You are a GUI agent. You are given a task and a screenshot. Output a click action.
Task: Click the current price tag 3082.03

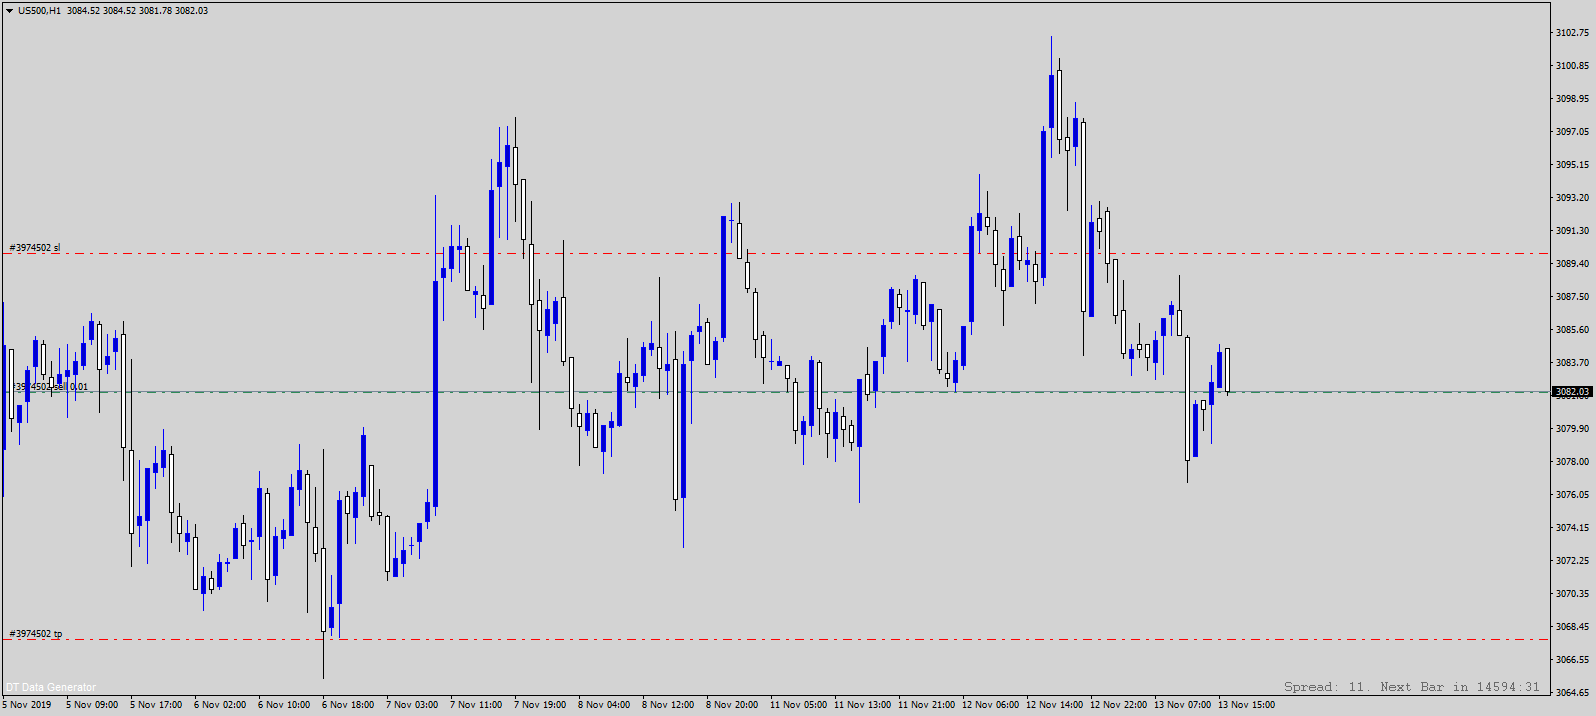click(1571, 392)
